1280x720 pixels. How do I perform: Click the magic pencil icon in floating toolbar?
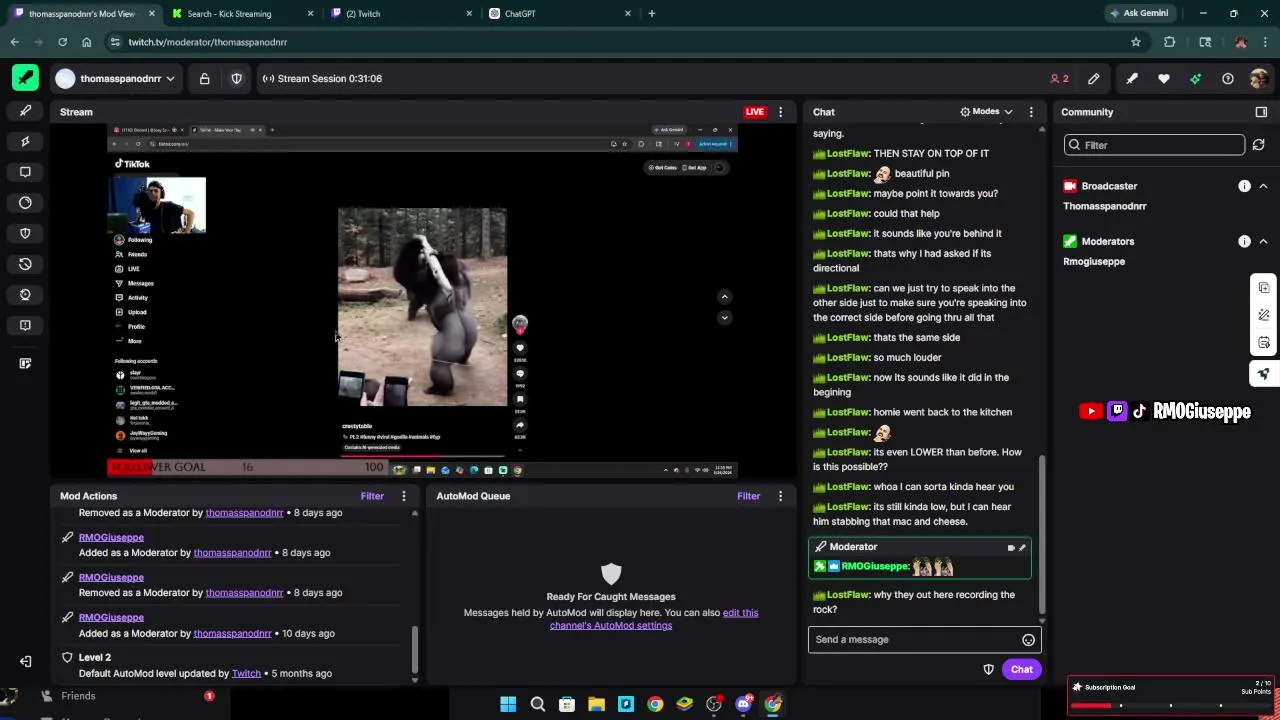pyautogui.click(x=1264, y=315)
